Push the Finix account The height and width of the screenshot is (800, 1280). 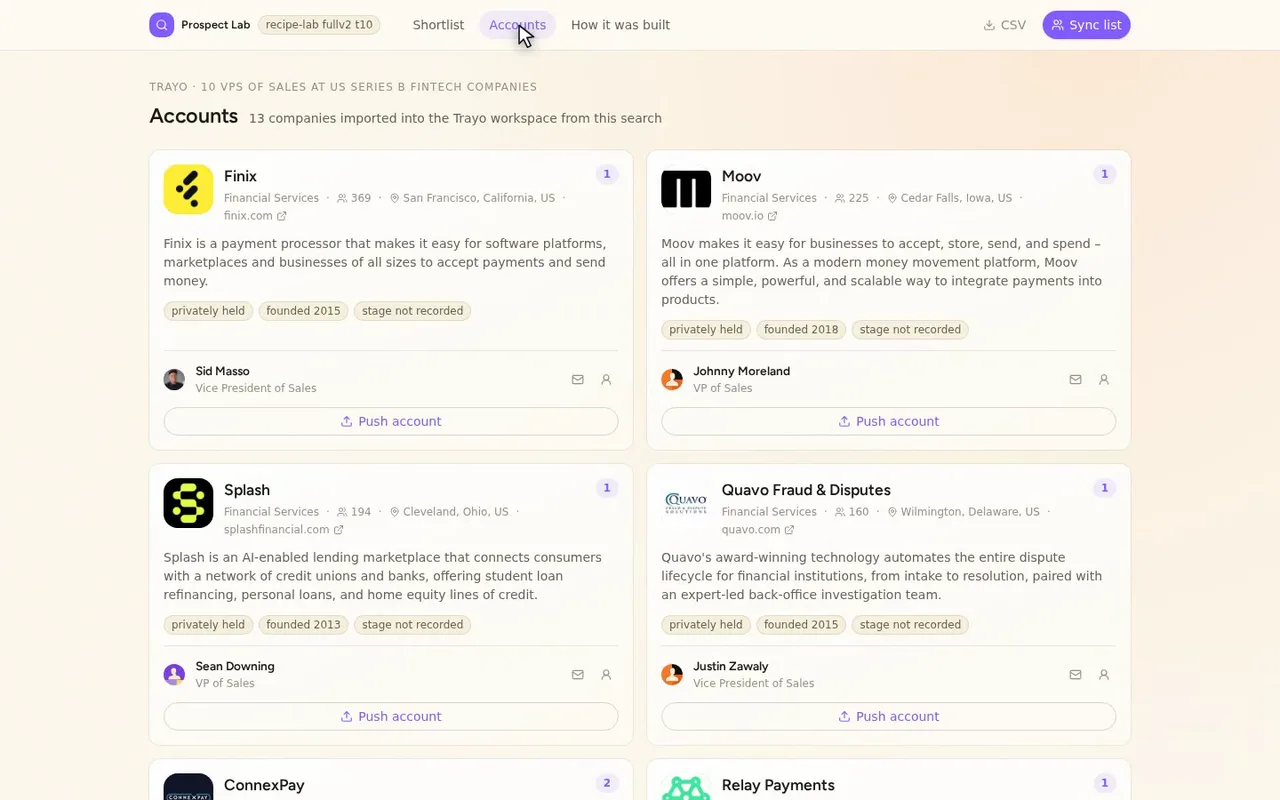pyautogui.click(x=391, y=421)
